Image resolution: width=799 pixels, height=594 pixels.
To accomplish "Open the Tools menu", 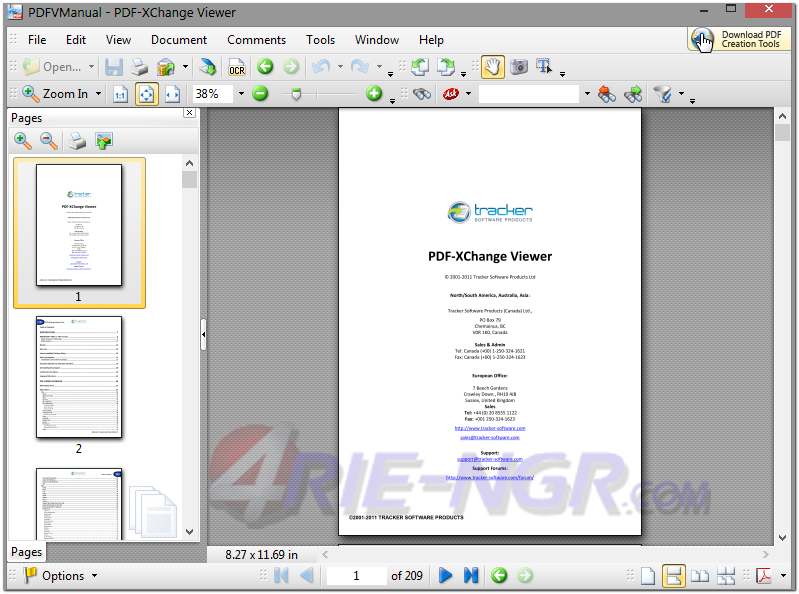I will coord(321,40).
